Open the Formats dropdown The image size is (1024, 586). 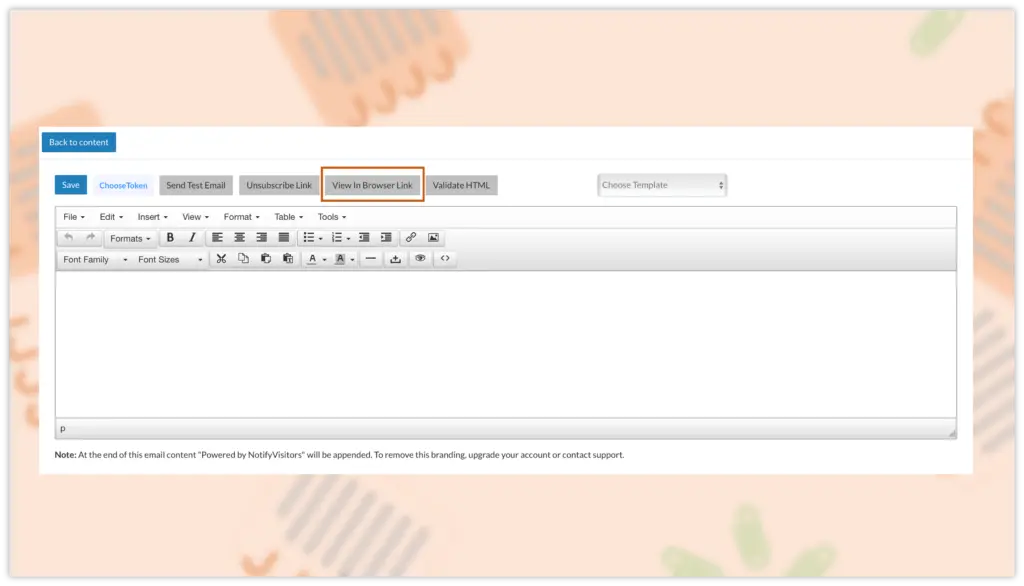point(130,239)
